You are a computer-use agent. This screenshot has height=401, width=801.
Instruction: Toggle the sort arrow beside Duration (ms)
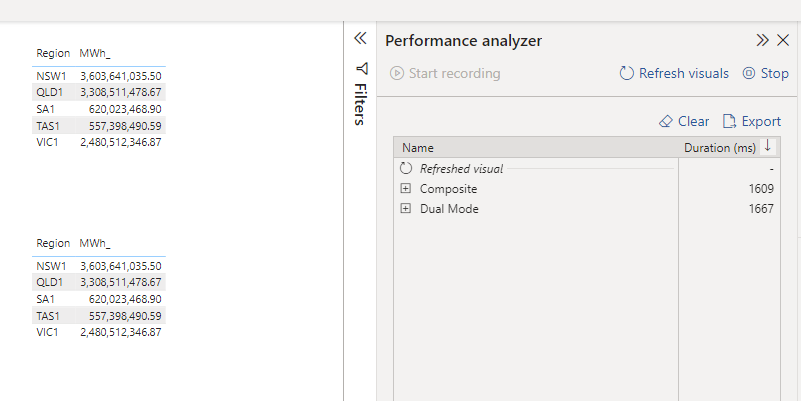(768, 147)
